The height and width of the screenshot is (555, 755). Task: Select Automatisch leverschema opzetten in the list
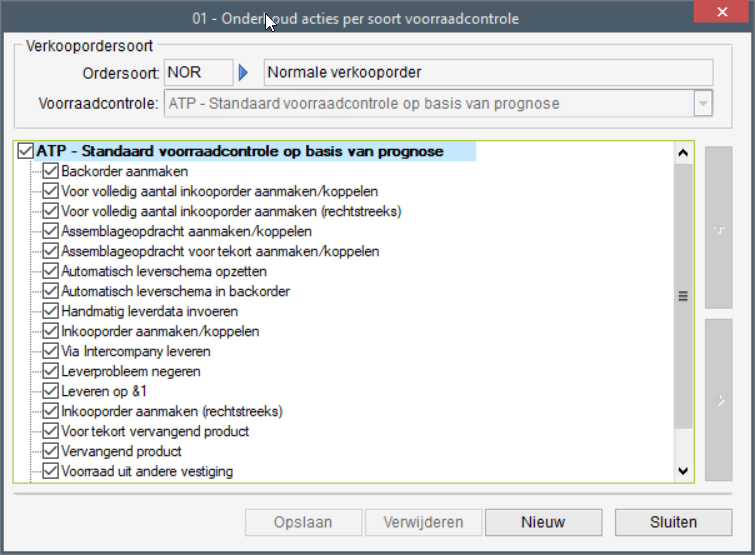coord(164,271)
